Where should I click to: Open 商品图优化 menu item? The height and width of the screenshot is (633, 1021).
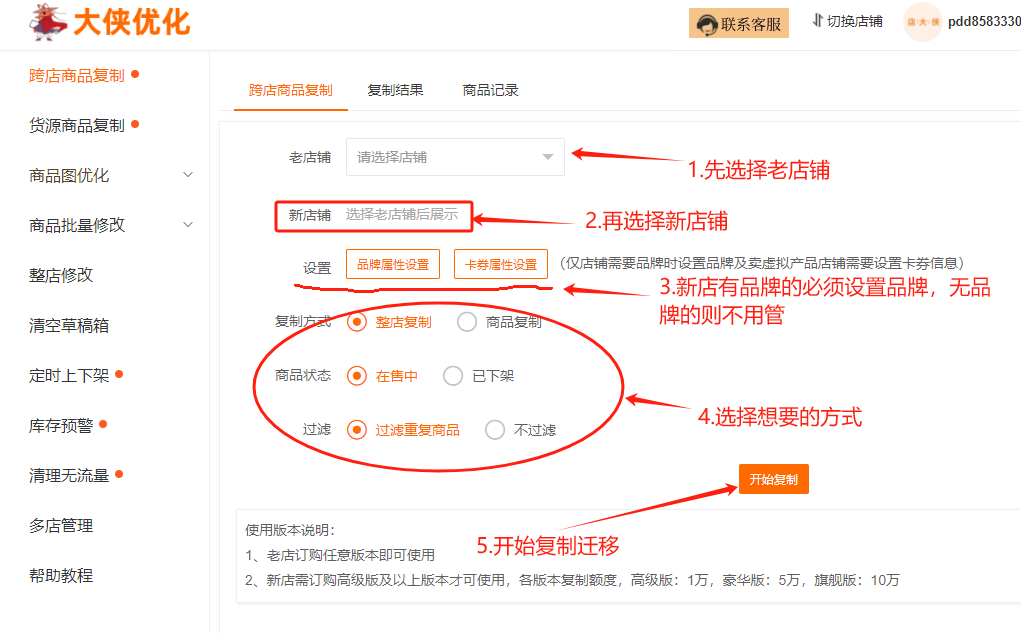(69, 175)
